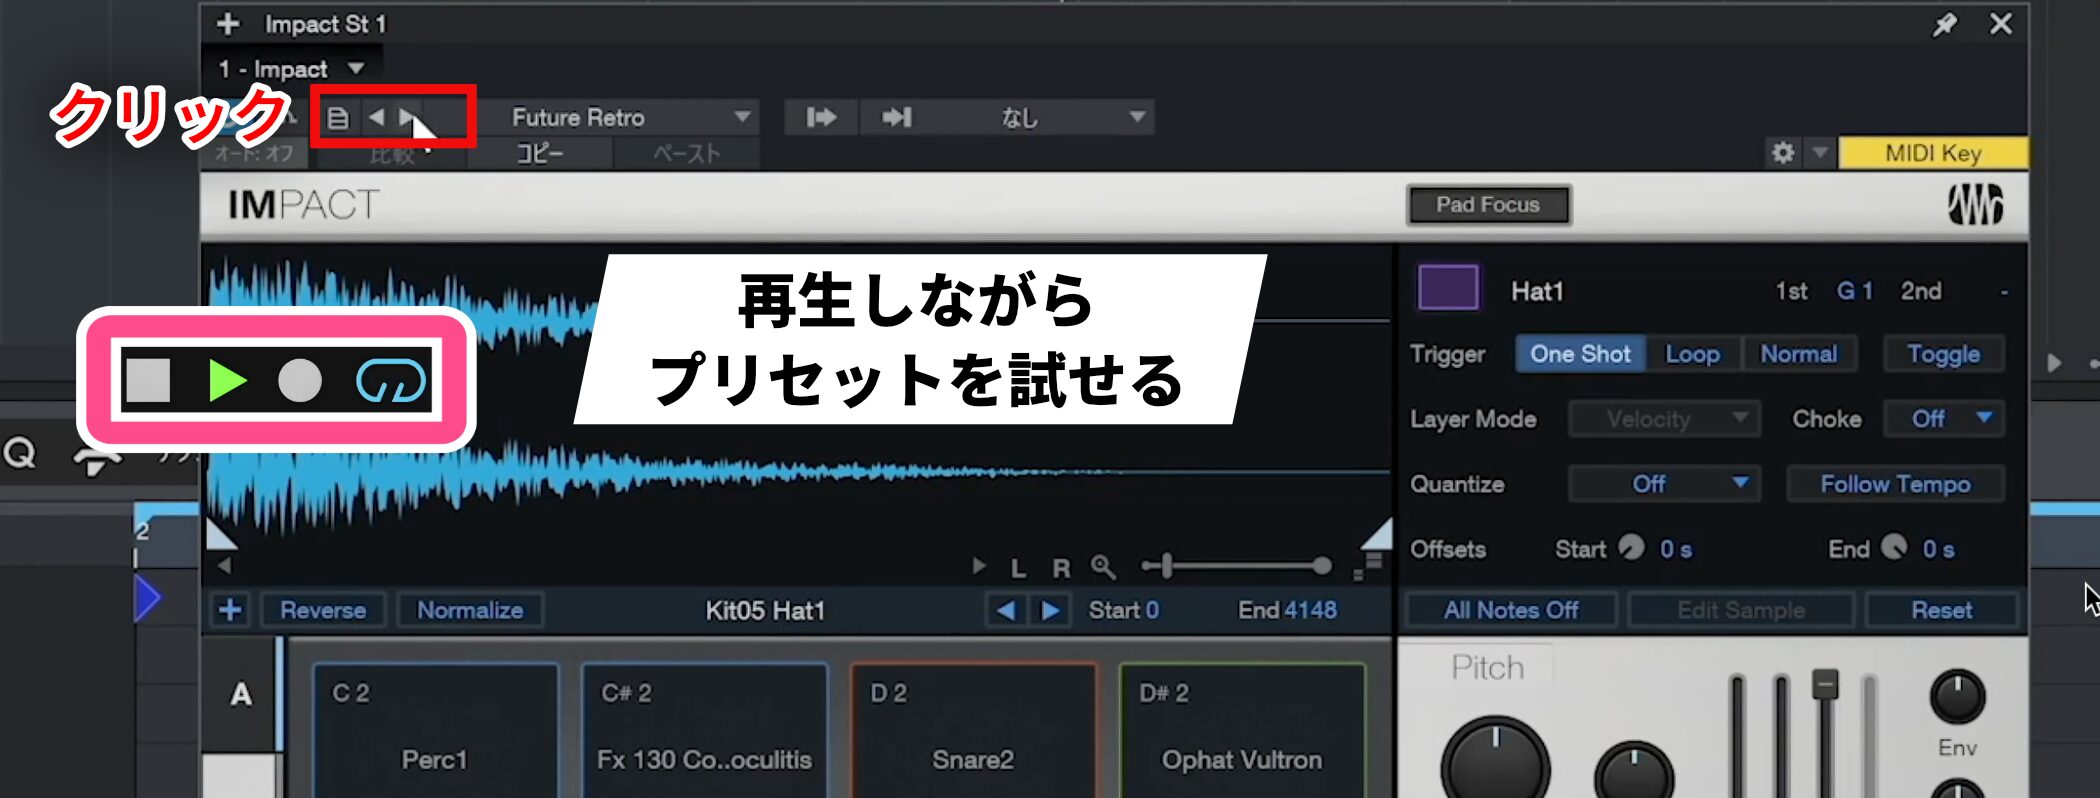Open the Quantize dropdown
Image resolution: width=2100 pixels, height=798 pixels.
(x=1663, y=484)
